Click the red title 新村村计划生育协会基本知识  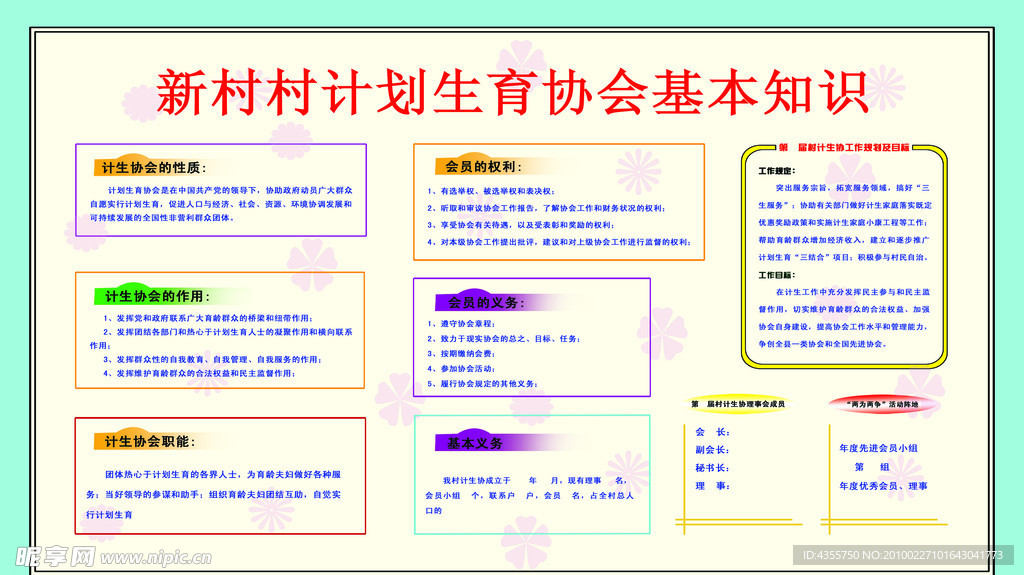click(512, 93)
